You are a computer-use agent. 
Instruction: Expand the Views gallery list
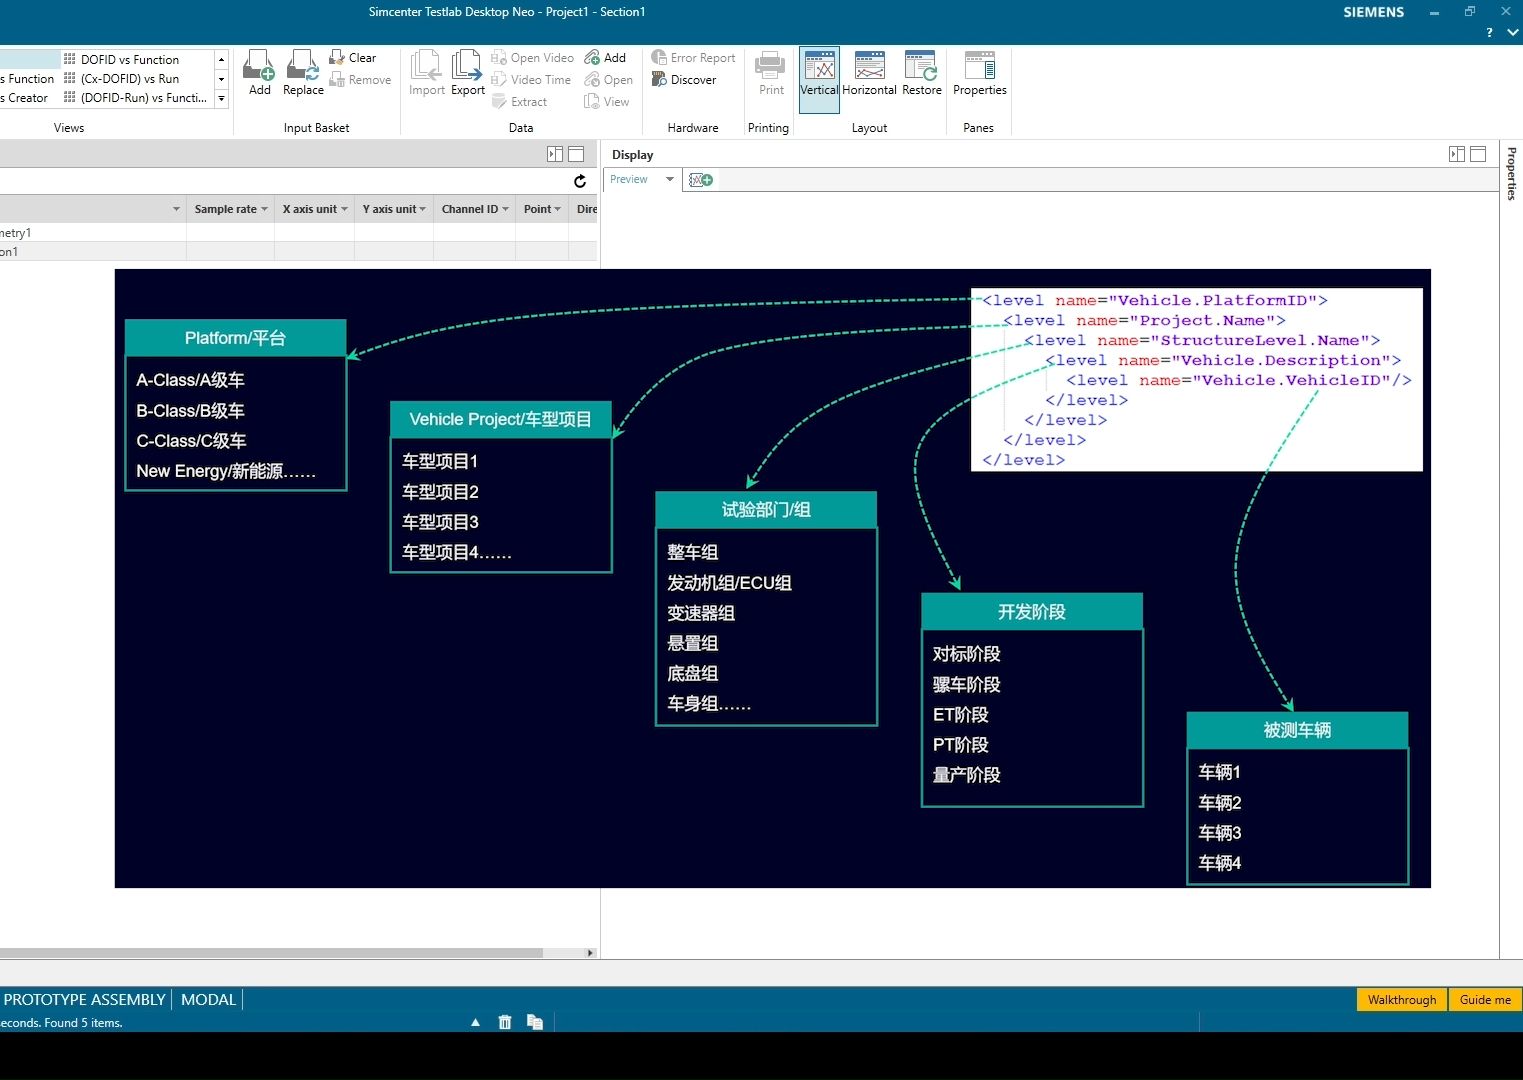(221, 98)
